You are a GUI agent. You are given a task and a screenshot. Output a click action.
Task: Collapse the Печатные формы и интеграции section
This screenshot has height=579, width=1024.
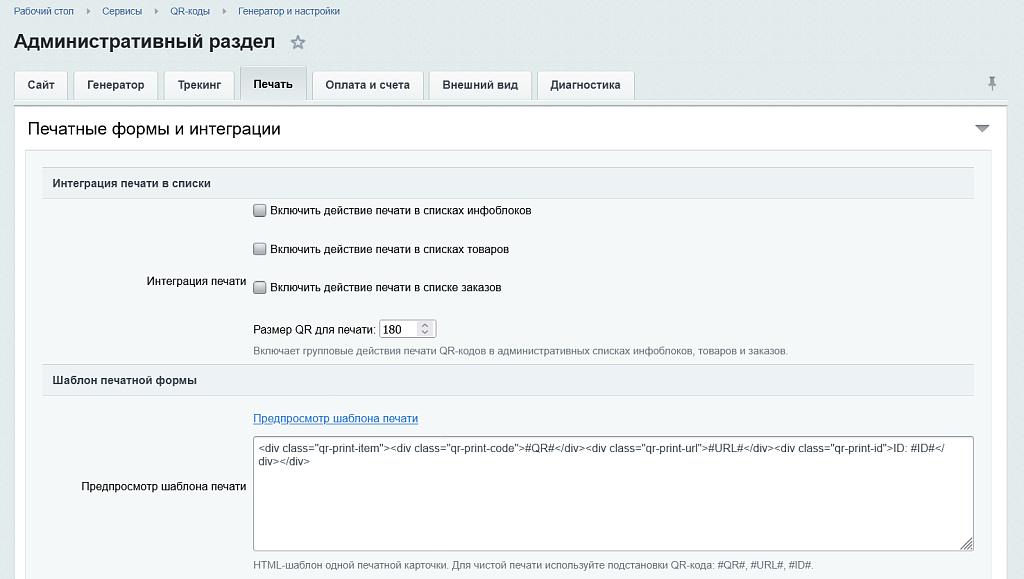point(982,129)
